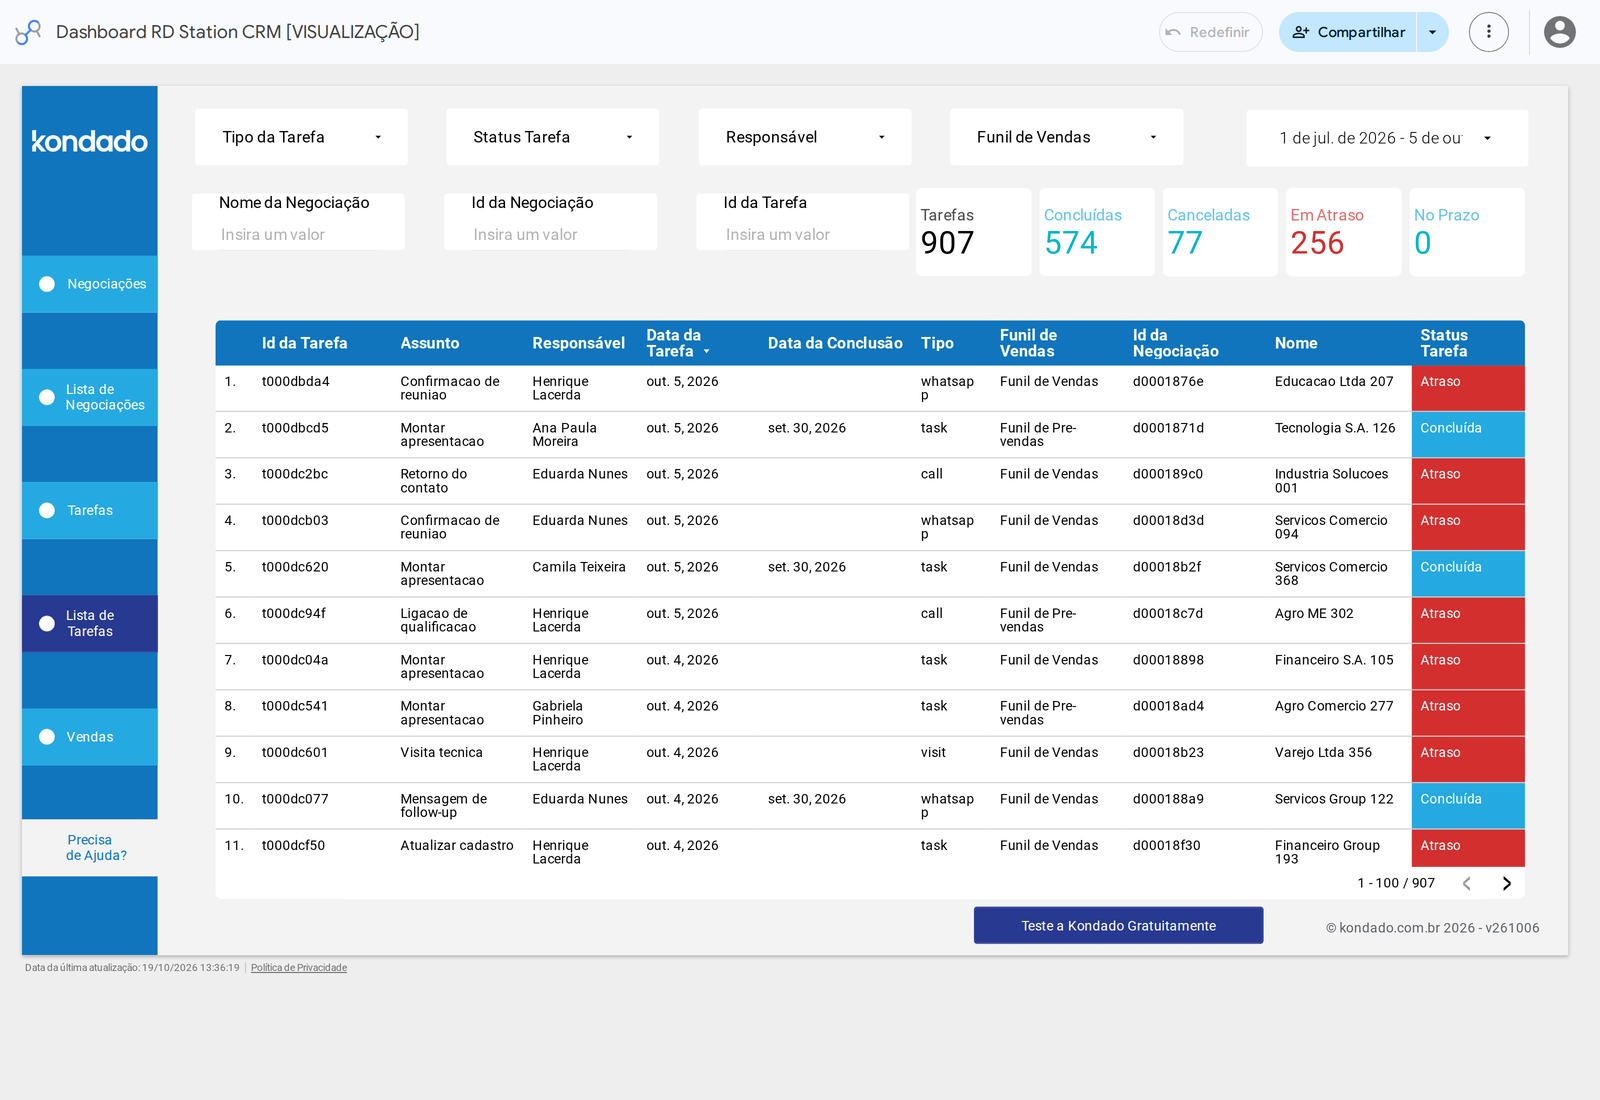Go to the Negociações page
The width and height of the screenshot is (1600, 1100).
coord(90,284)
